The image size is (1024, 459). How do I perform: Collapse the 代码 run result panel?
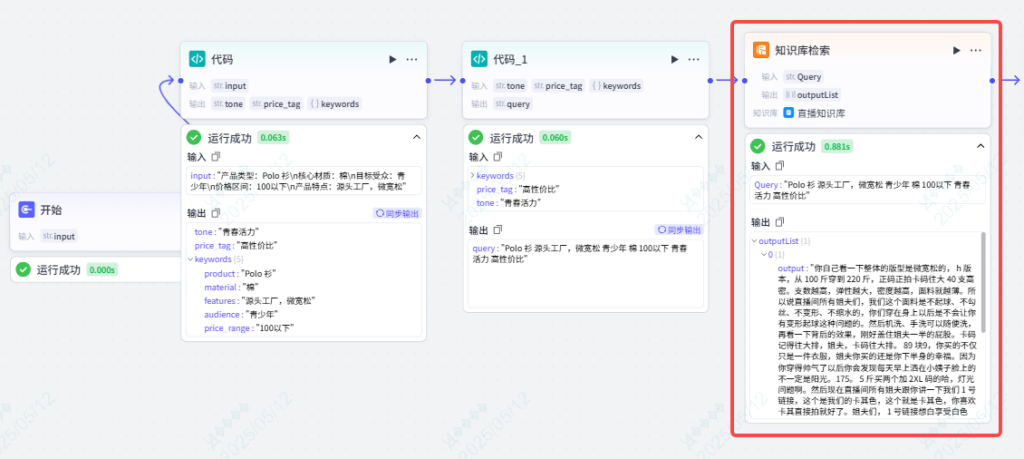(x=416, y=137)
